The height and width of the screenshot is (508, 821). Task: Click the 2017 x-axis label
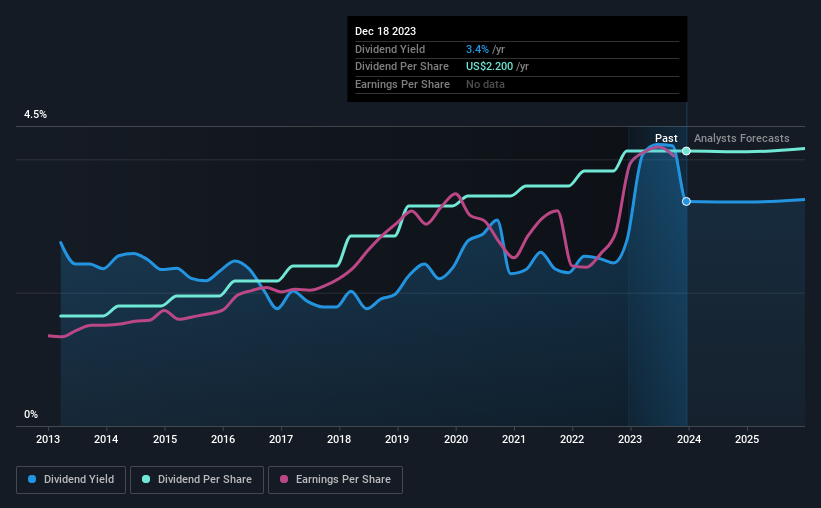pos(281,439)
